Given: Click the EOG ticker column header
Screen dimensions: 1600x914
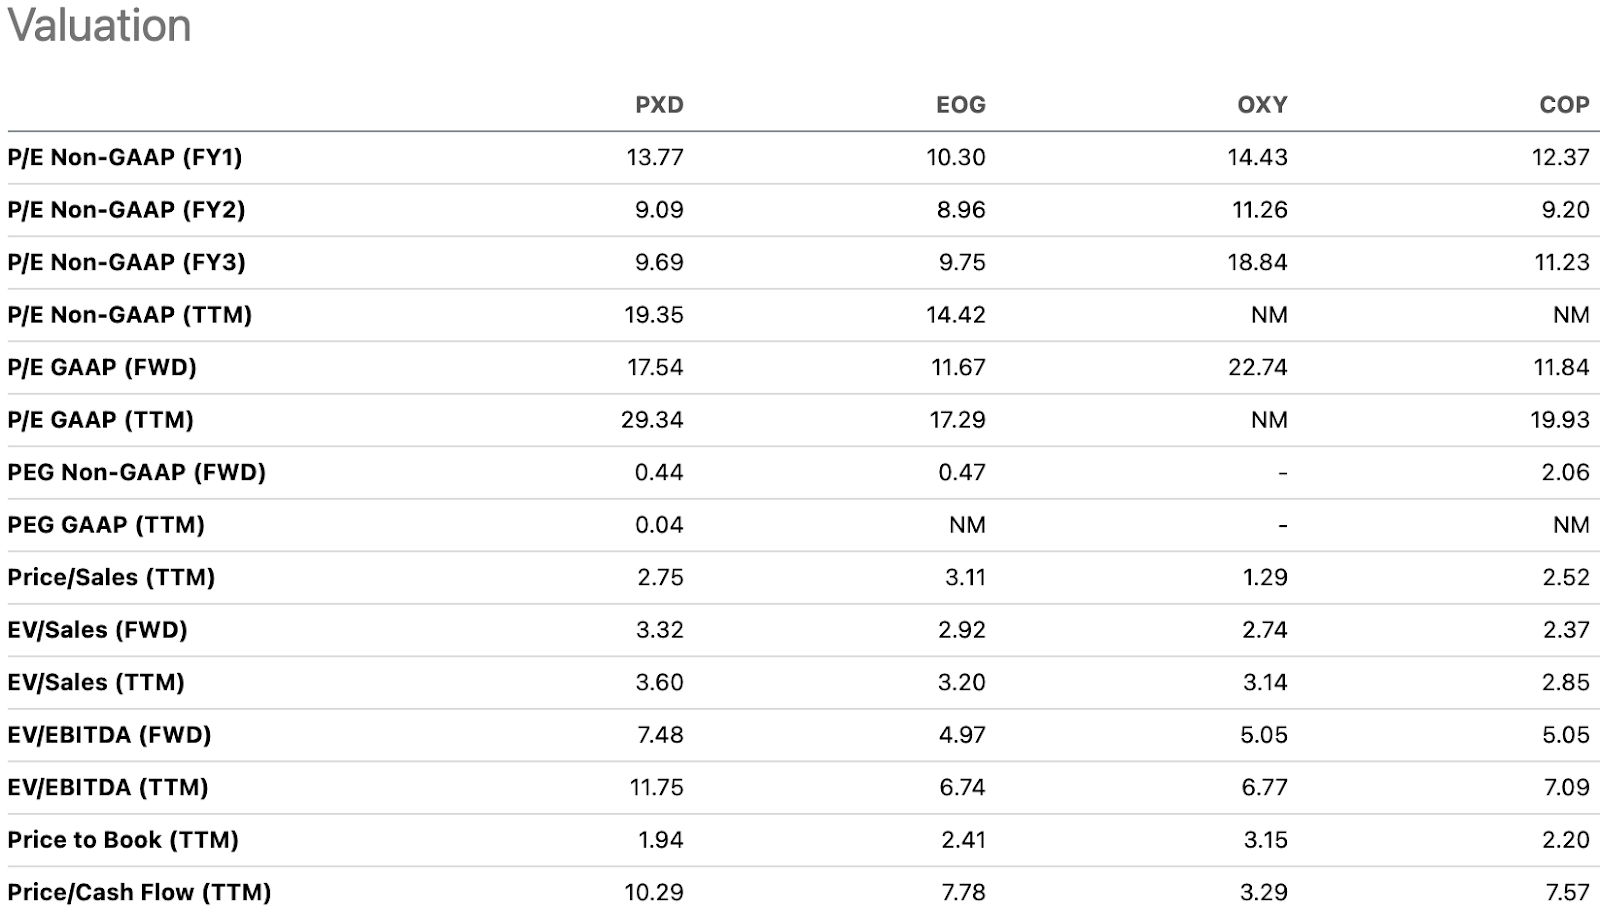Looking at the screenshot, I should point(960,105).
